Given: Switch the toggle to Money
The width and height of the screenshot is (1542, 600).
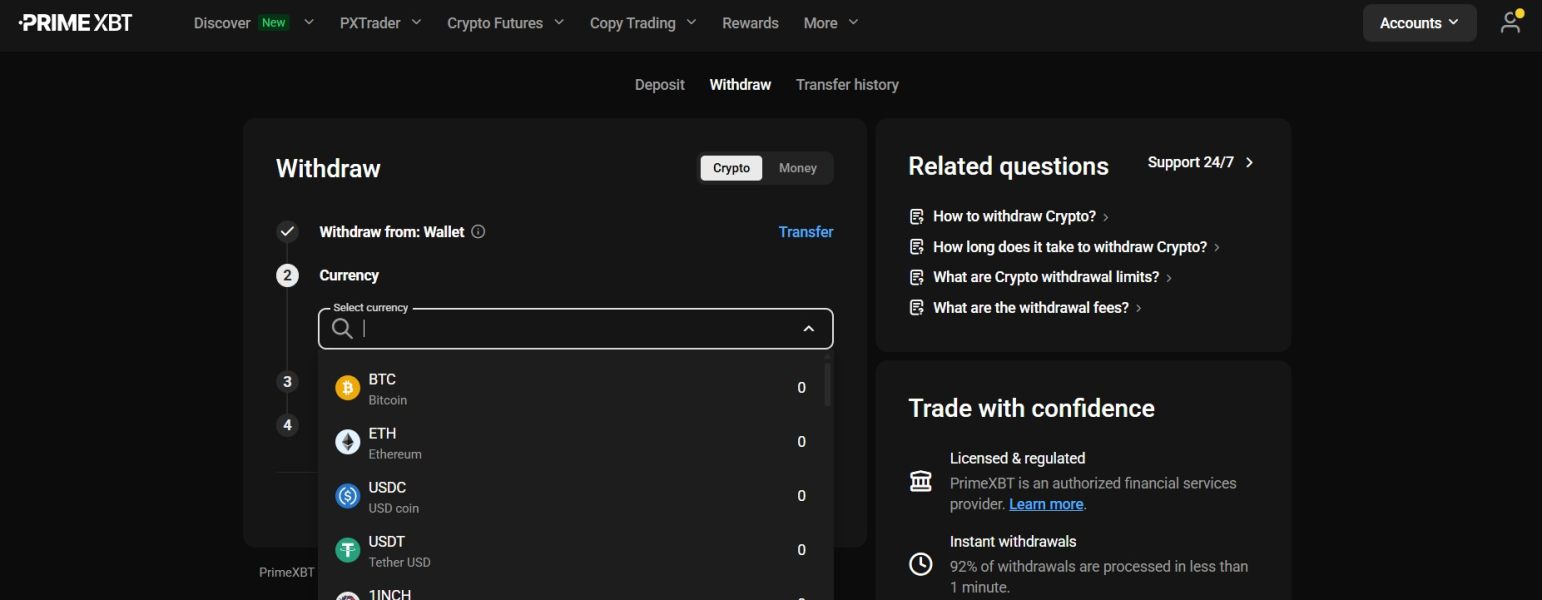Looking at the screenshot, I should point(797,168).
